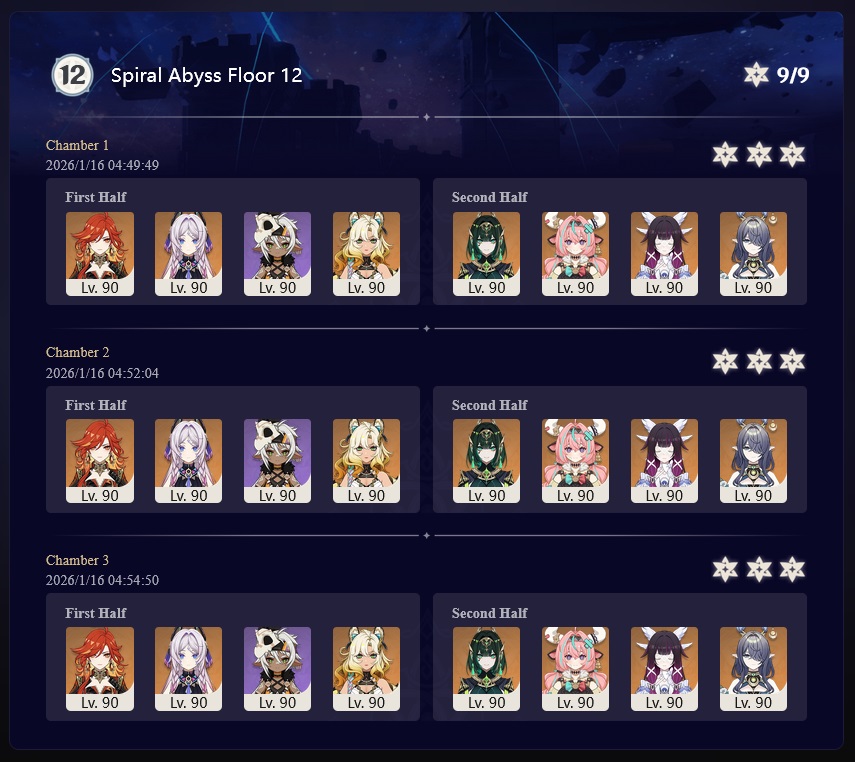Open pink-haired character portrait in Chamber 1

pyautogui.click(x=575, y=254)
